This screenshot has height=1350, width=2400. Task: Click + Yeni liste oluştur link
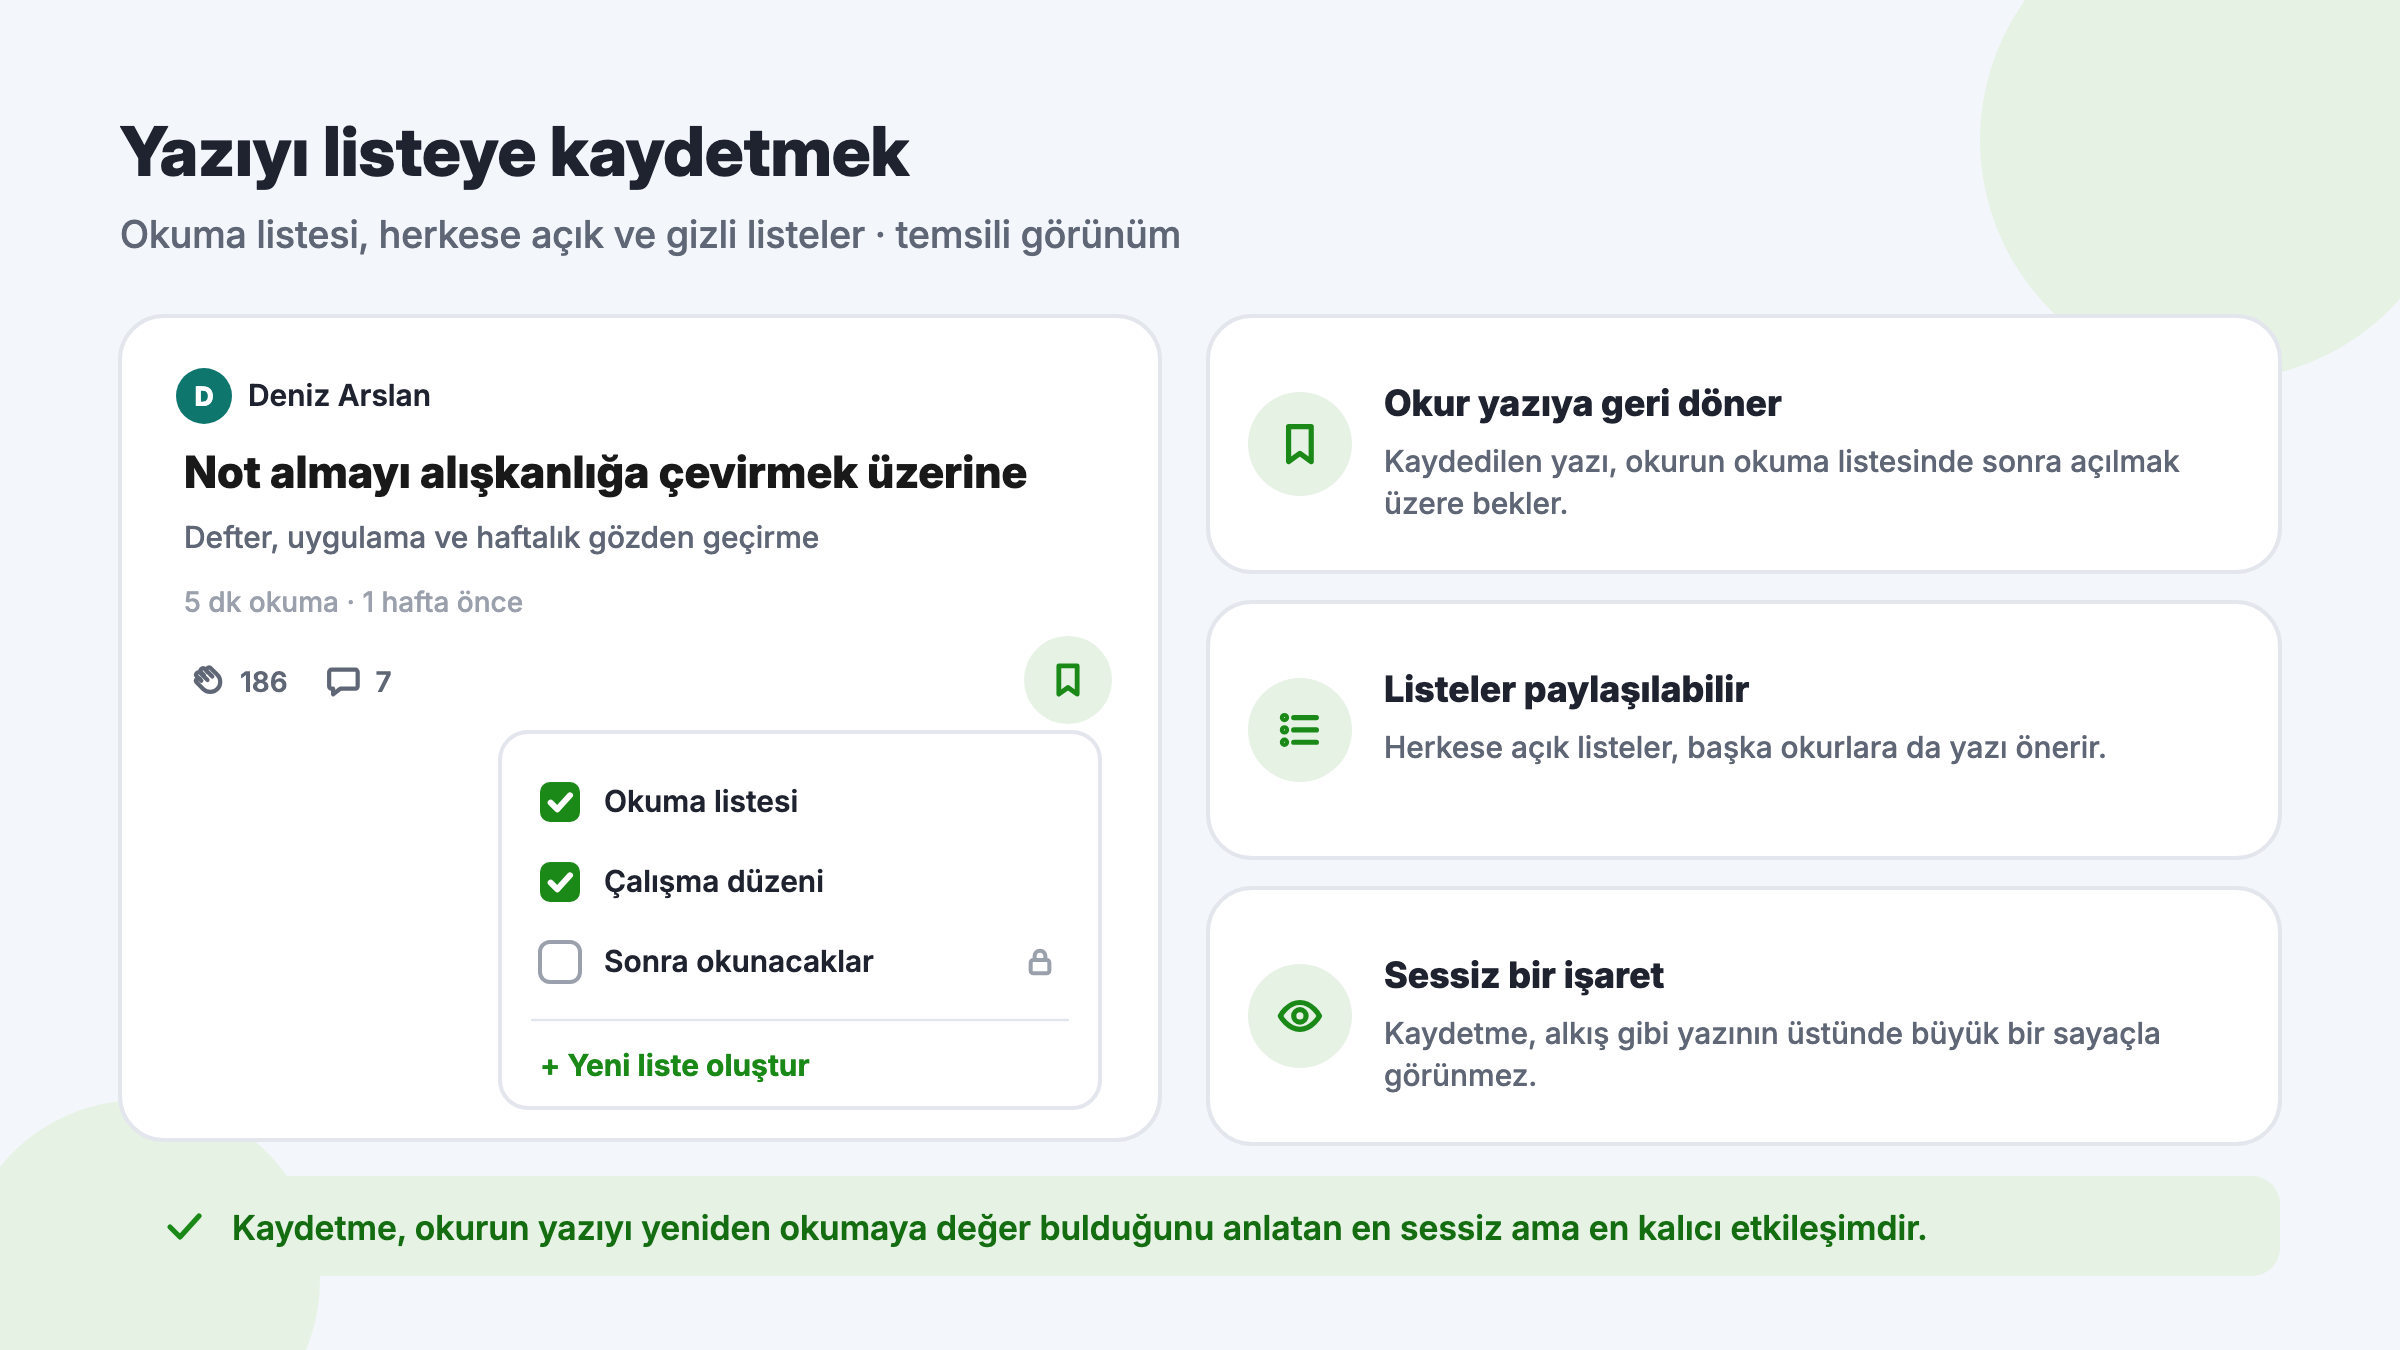pyautogui.click(x=675, y=1066)
